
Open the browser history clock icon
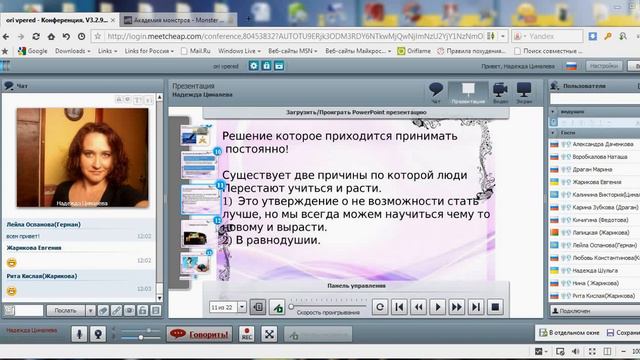pyautogui.click(x=81, y=36)
